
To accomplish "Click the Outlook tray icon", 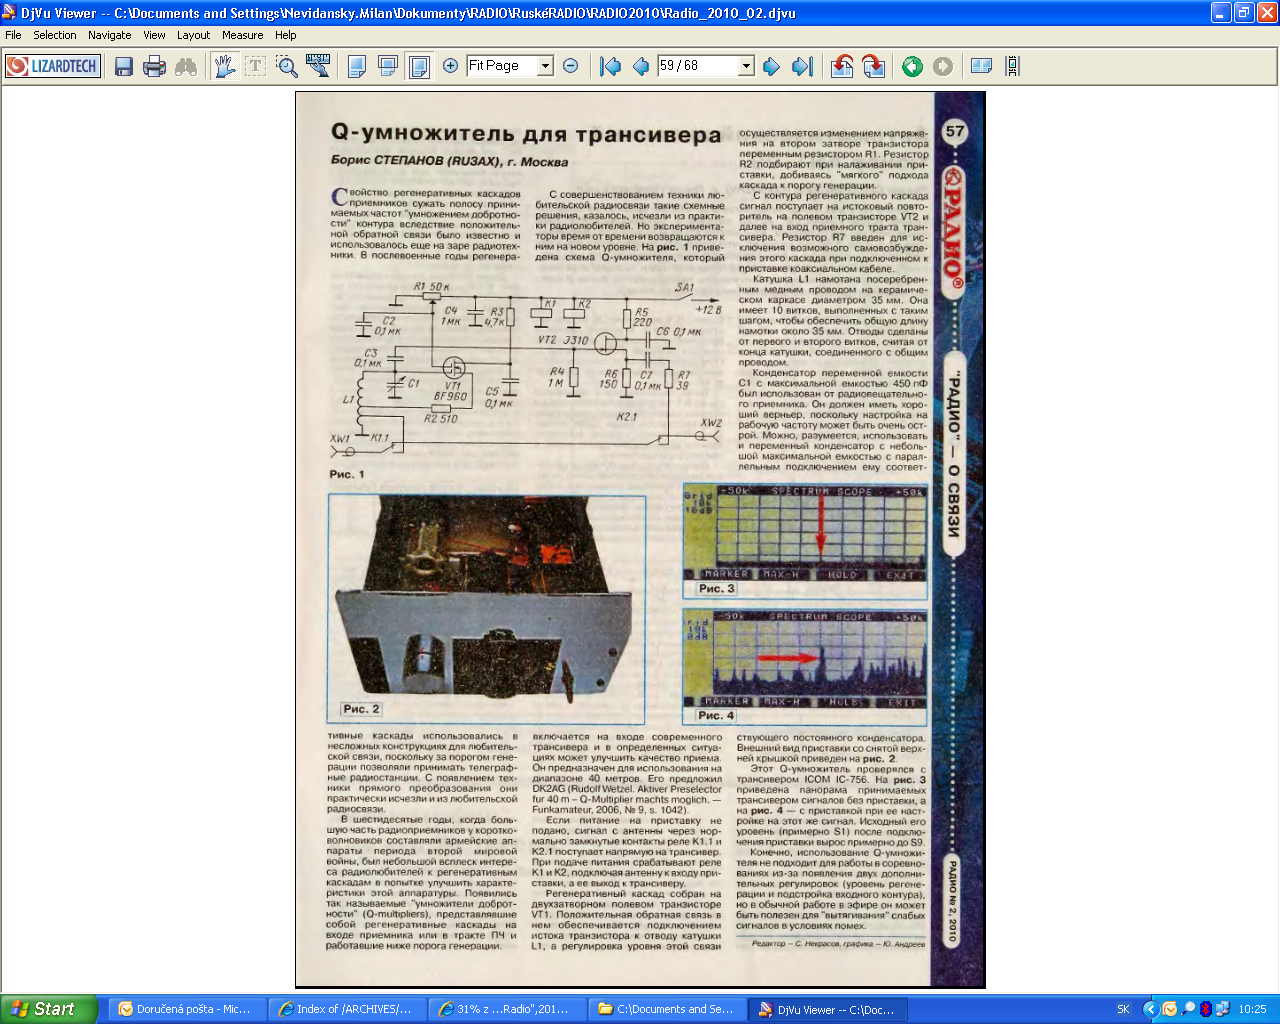I will [1169, 1009].
